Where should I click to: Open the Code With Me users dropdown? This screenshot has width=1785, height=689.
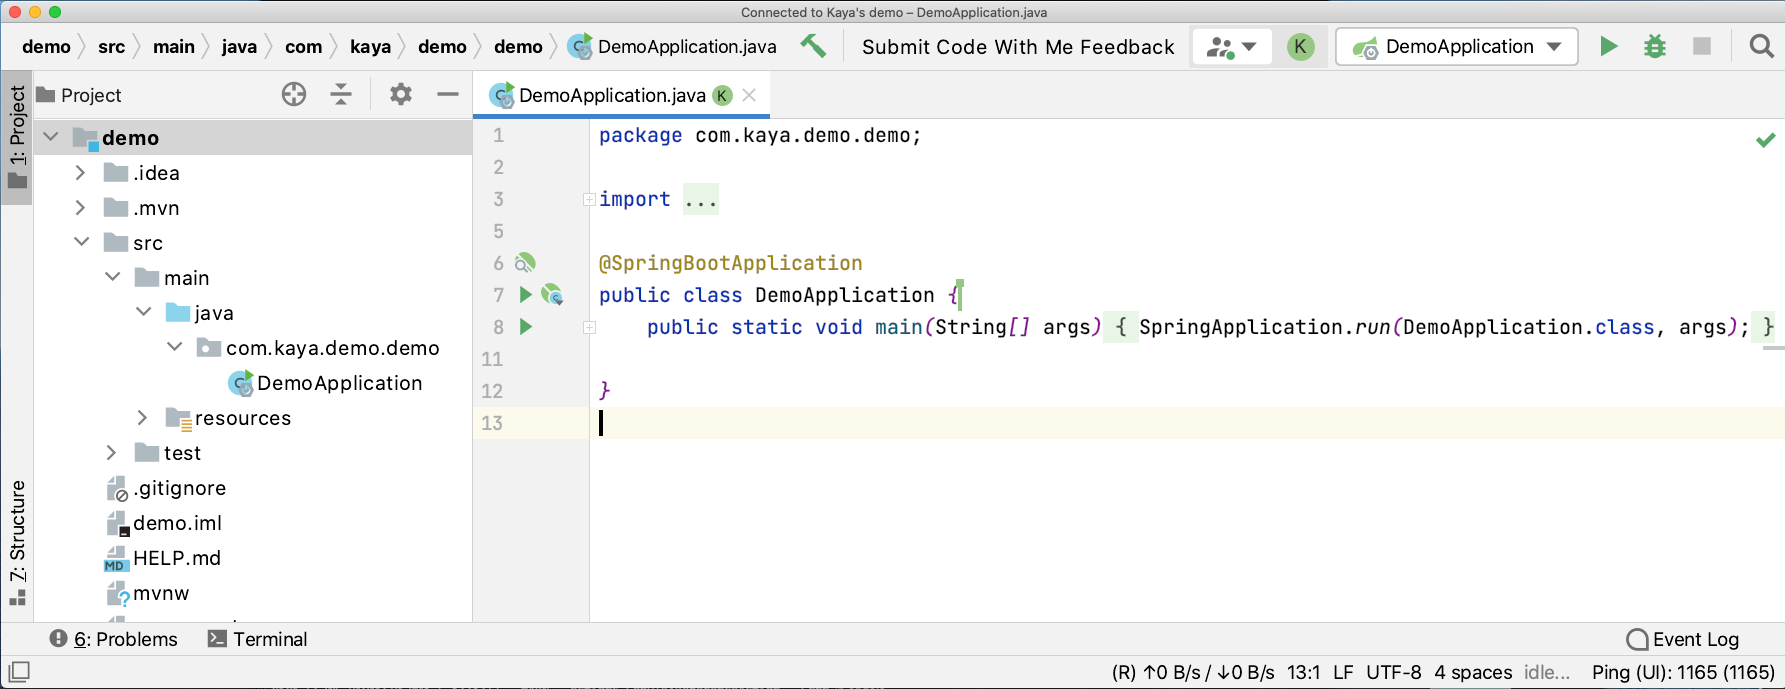point(1231,47)
